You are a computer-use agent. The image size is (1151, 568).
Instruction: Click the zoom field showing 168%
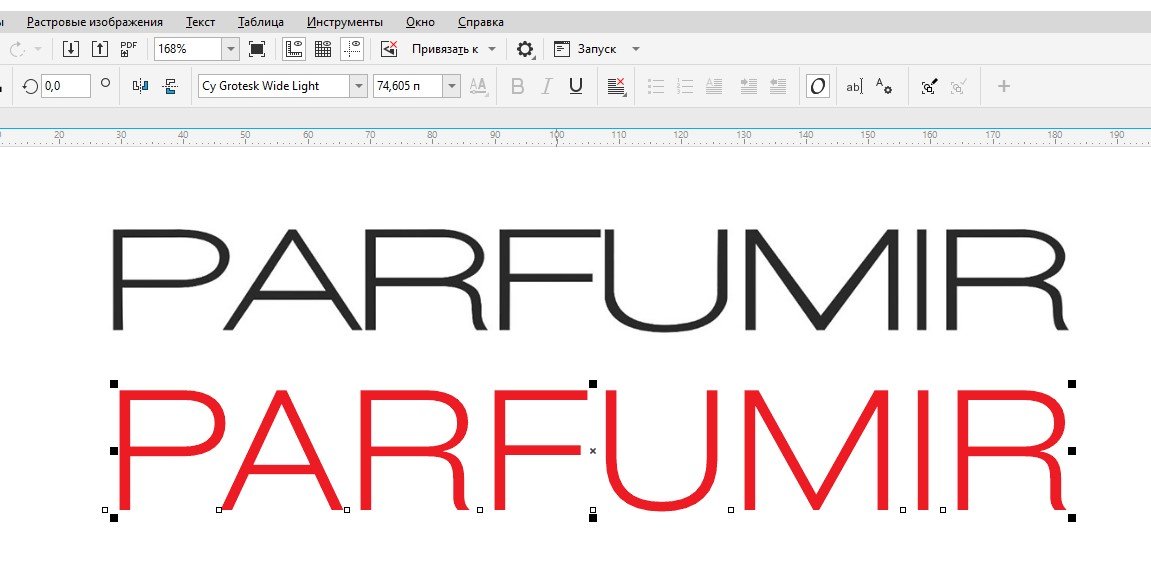pyautogui.click(x=189, y=49)
